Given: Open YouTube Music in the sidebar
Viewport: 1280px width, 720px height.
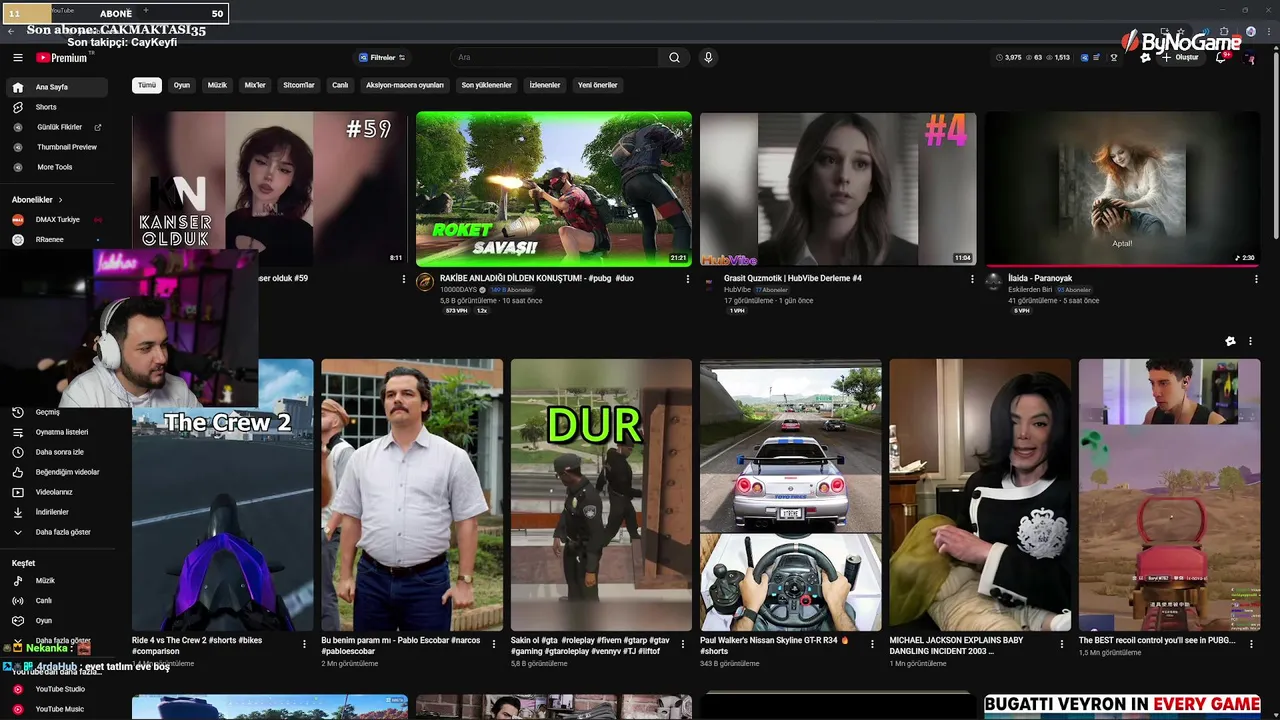Looking at the screenshot, I should [x=55, y=709].
